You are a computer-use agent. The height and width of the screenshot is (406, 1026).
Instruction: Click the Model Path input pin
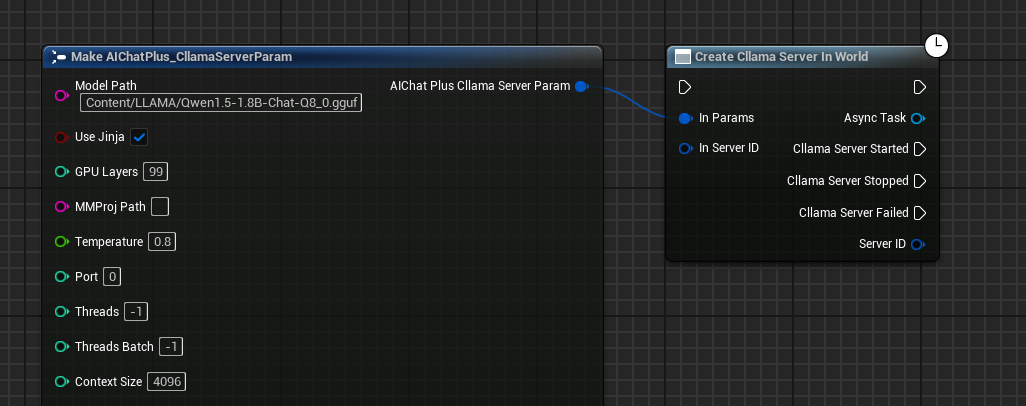(x=61, y=95)
